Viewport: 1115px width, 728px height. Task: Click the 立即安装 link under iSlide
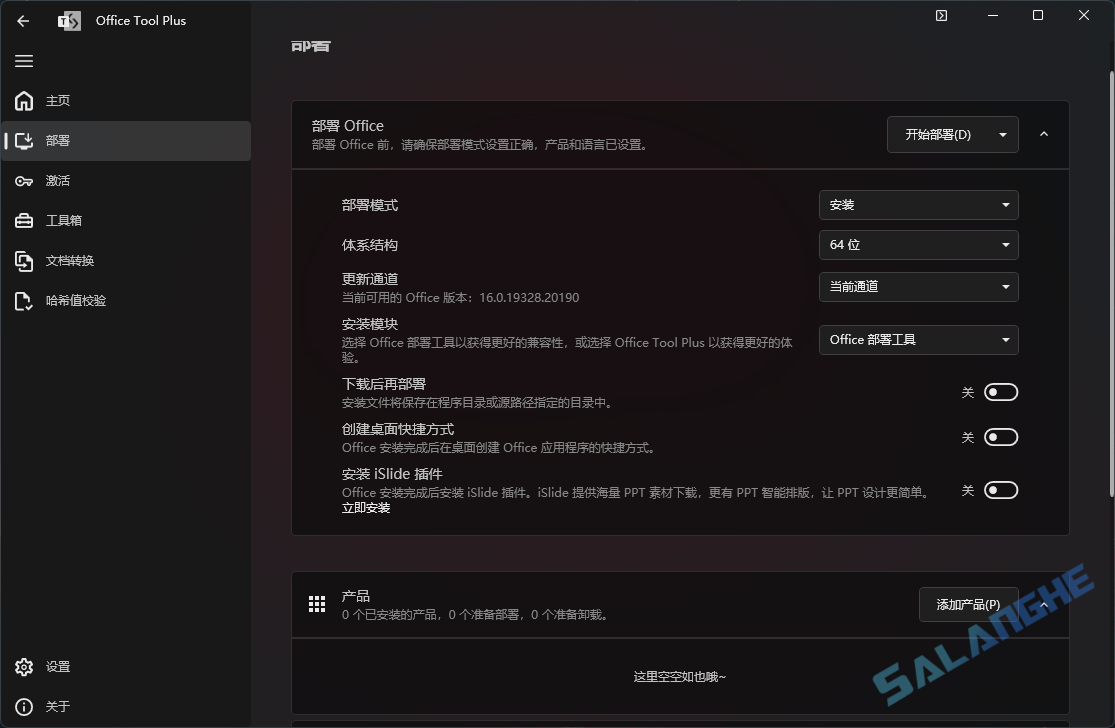[366, 507]
